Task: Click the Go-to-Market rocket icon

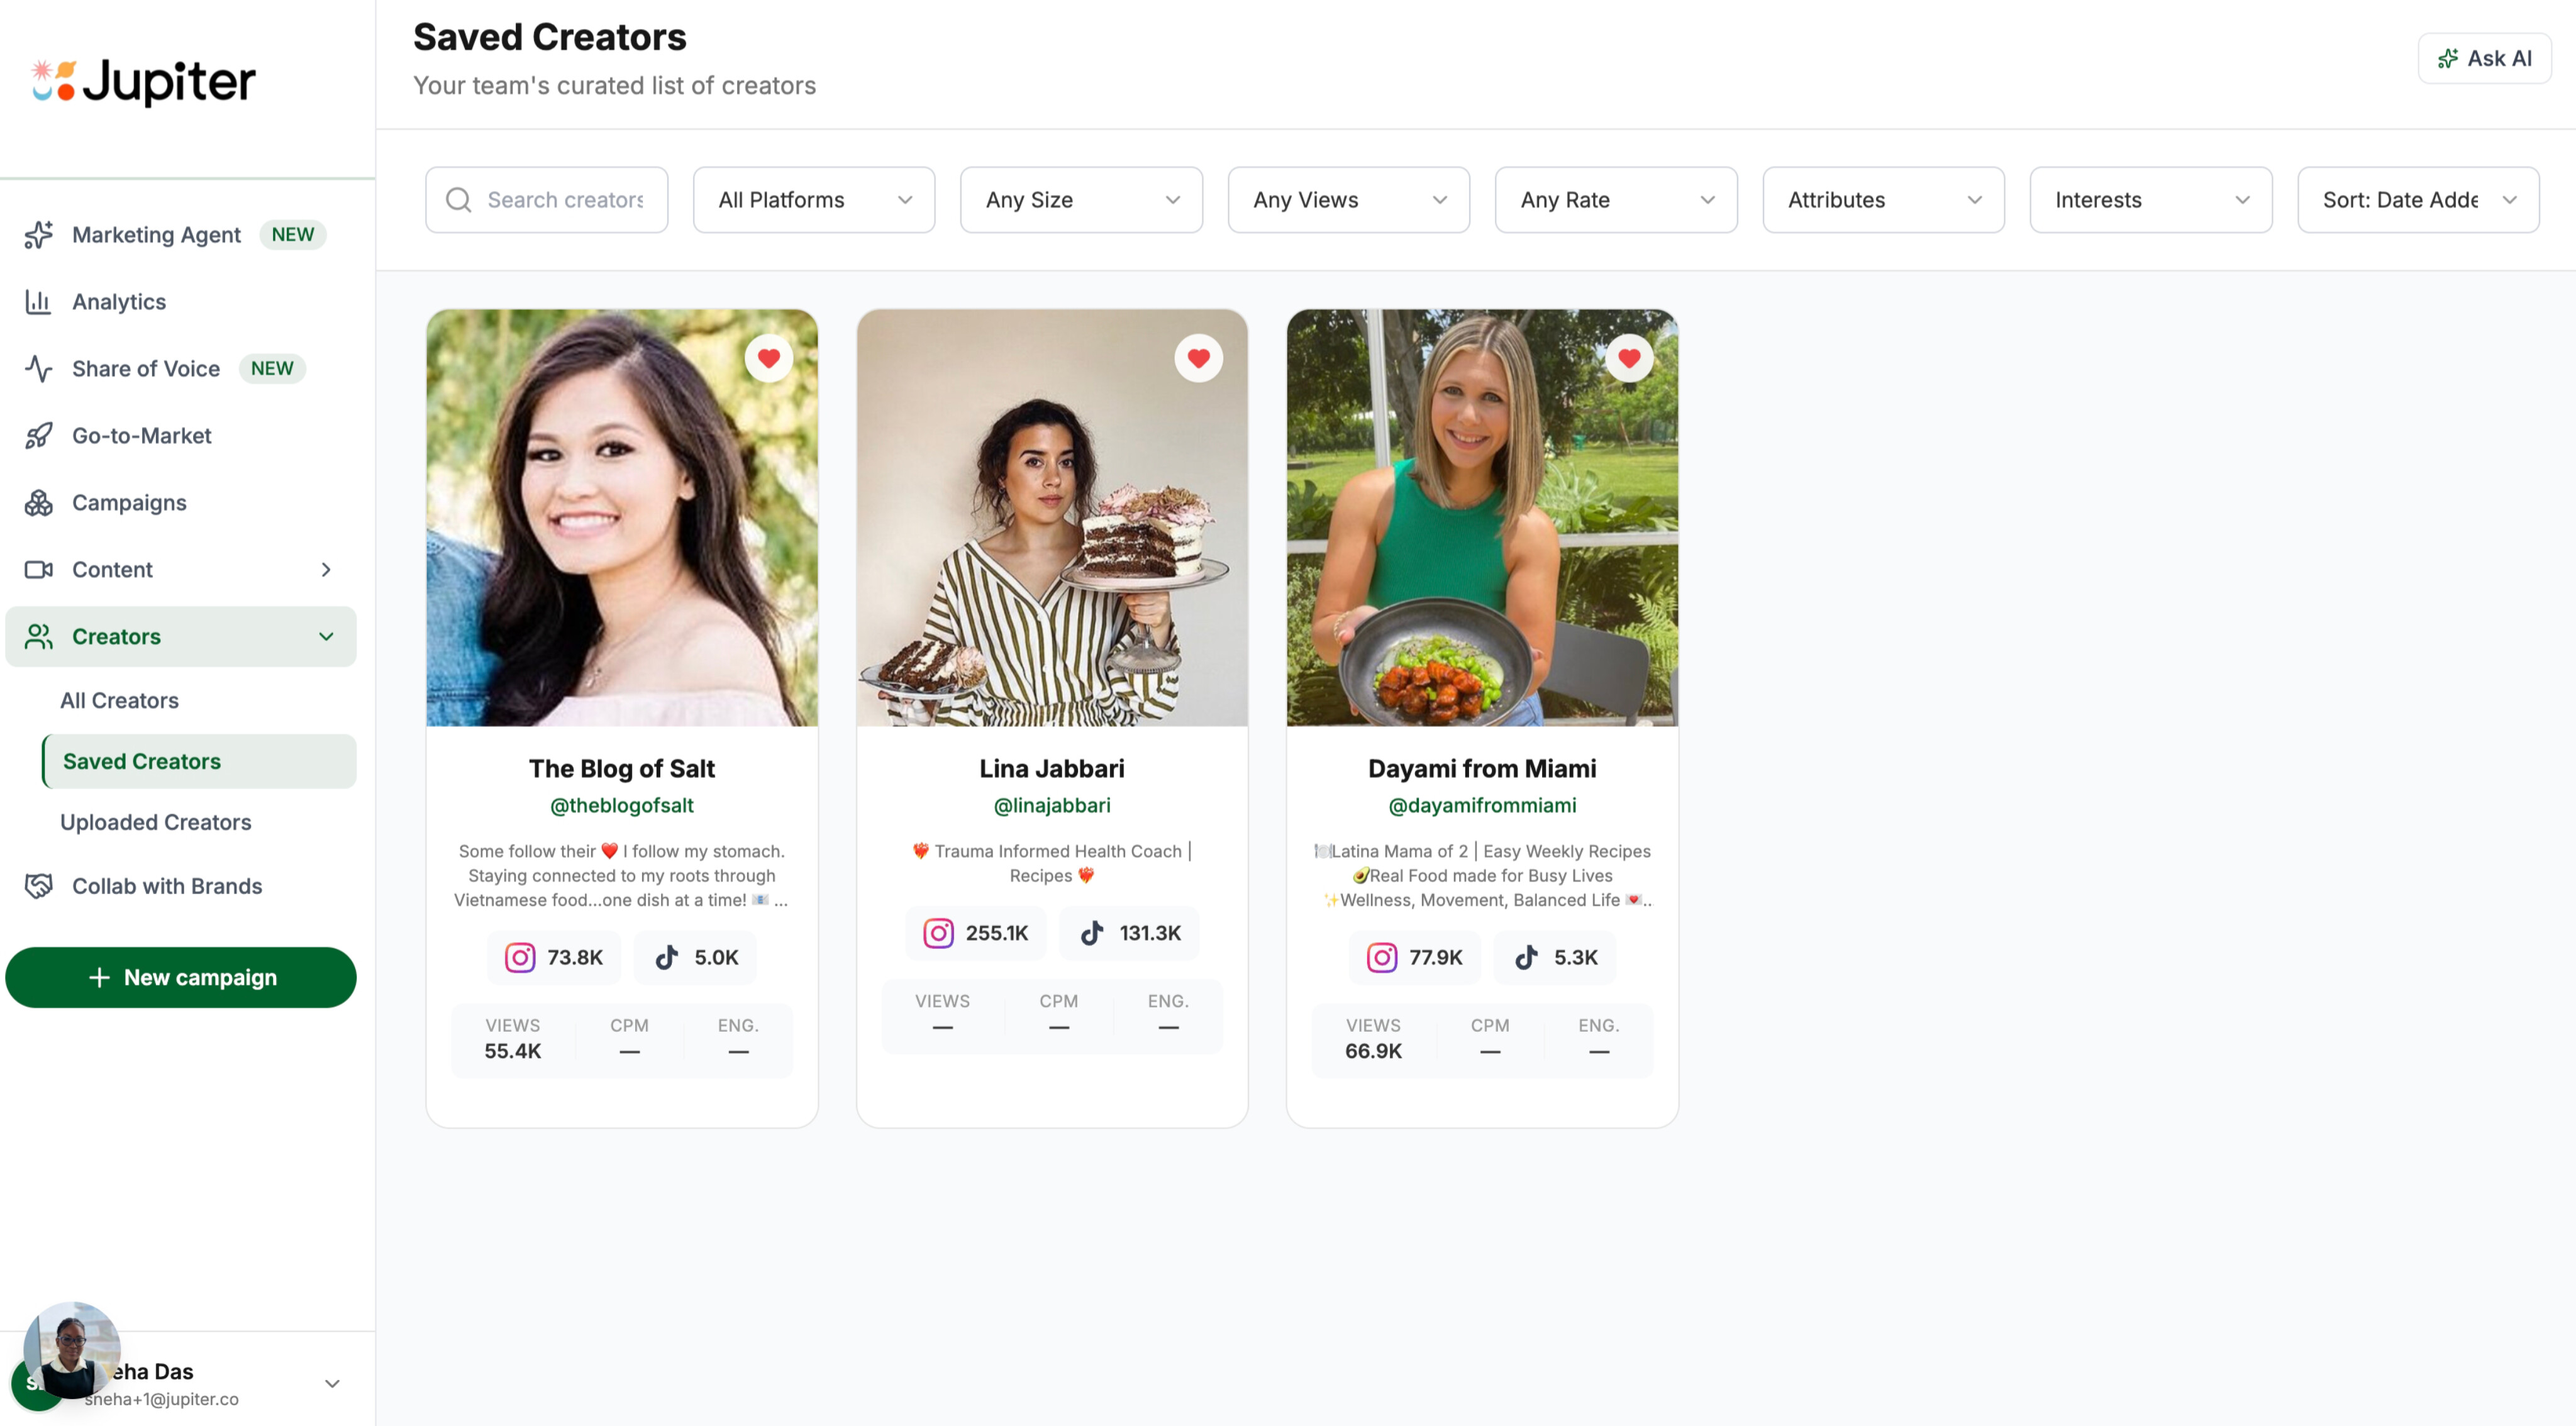Action: pos(38,436)
